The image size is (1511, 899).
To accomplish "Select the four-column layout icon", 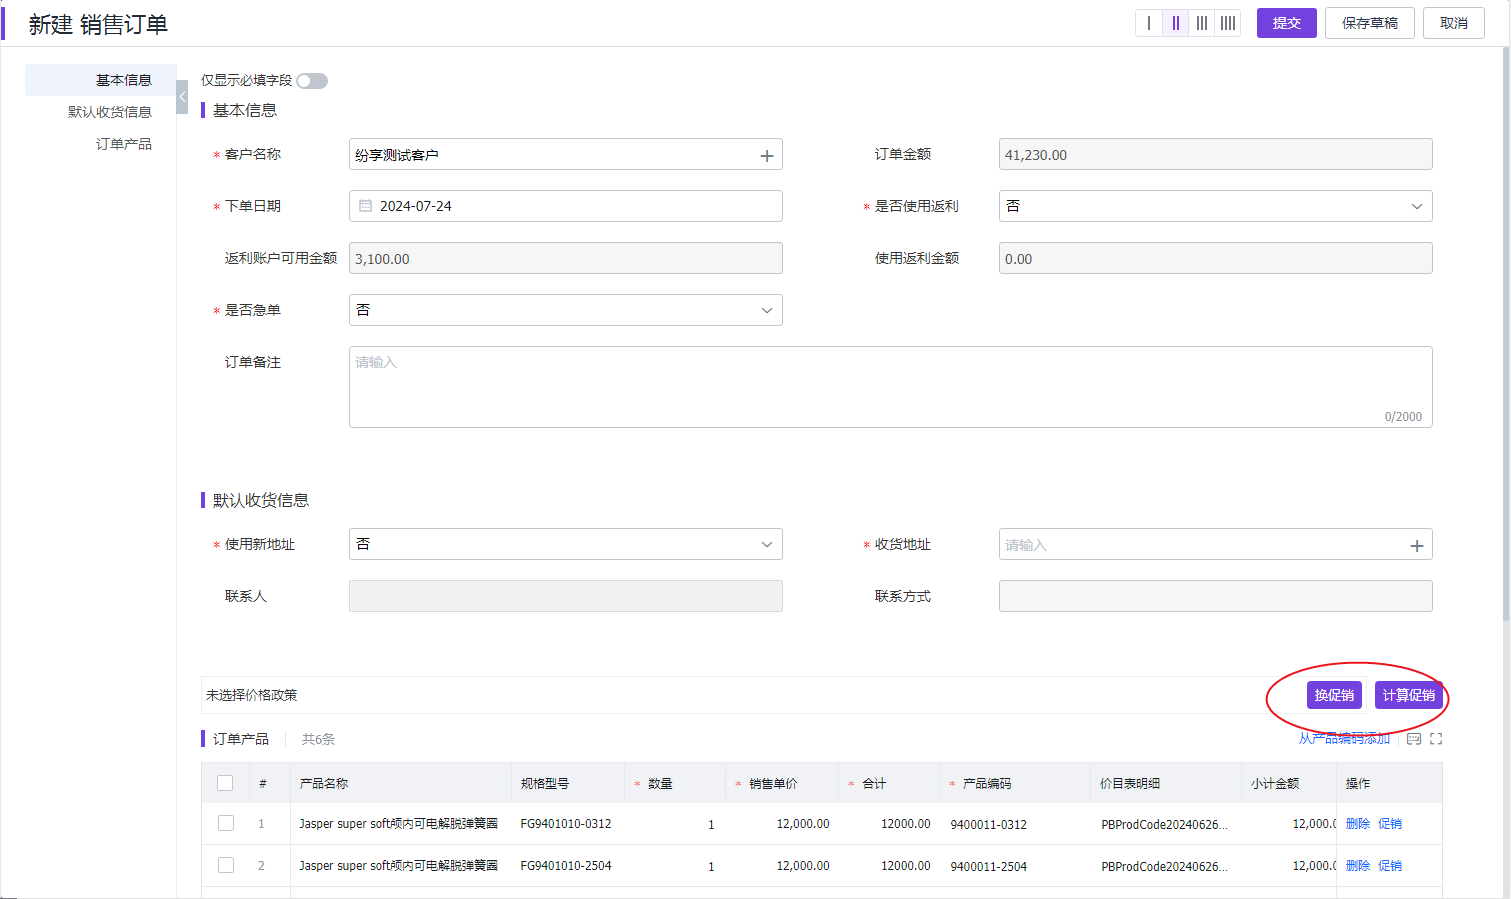I will tap(1228, 22).
